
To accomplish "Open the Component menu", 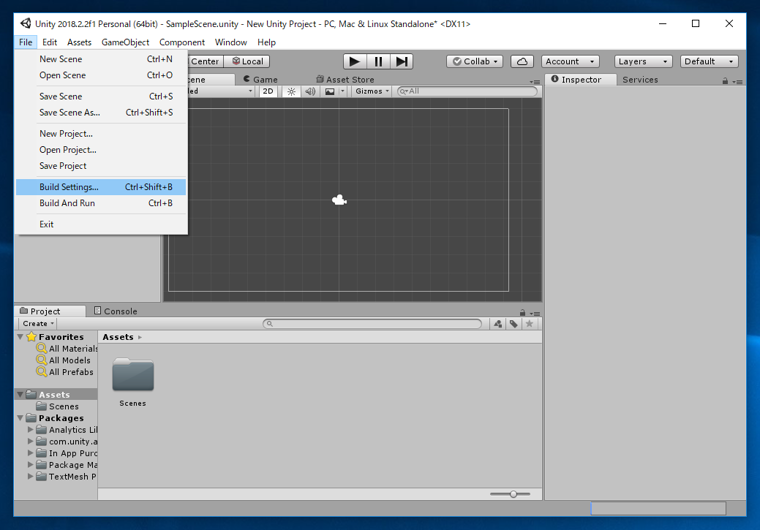I will coord(182,42).
